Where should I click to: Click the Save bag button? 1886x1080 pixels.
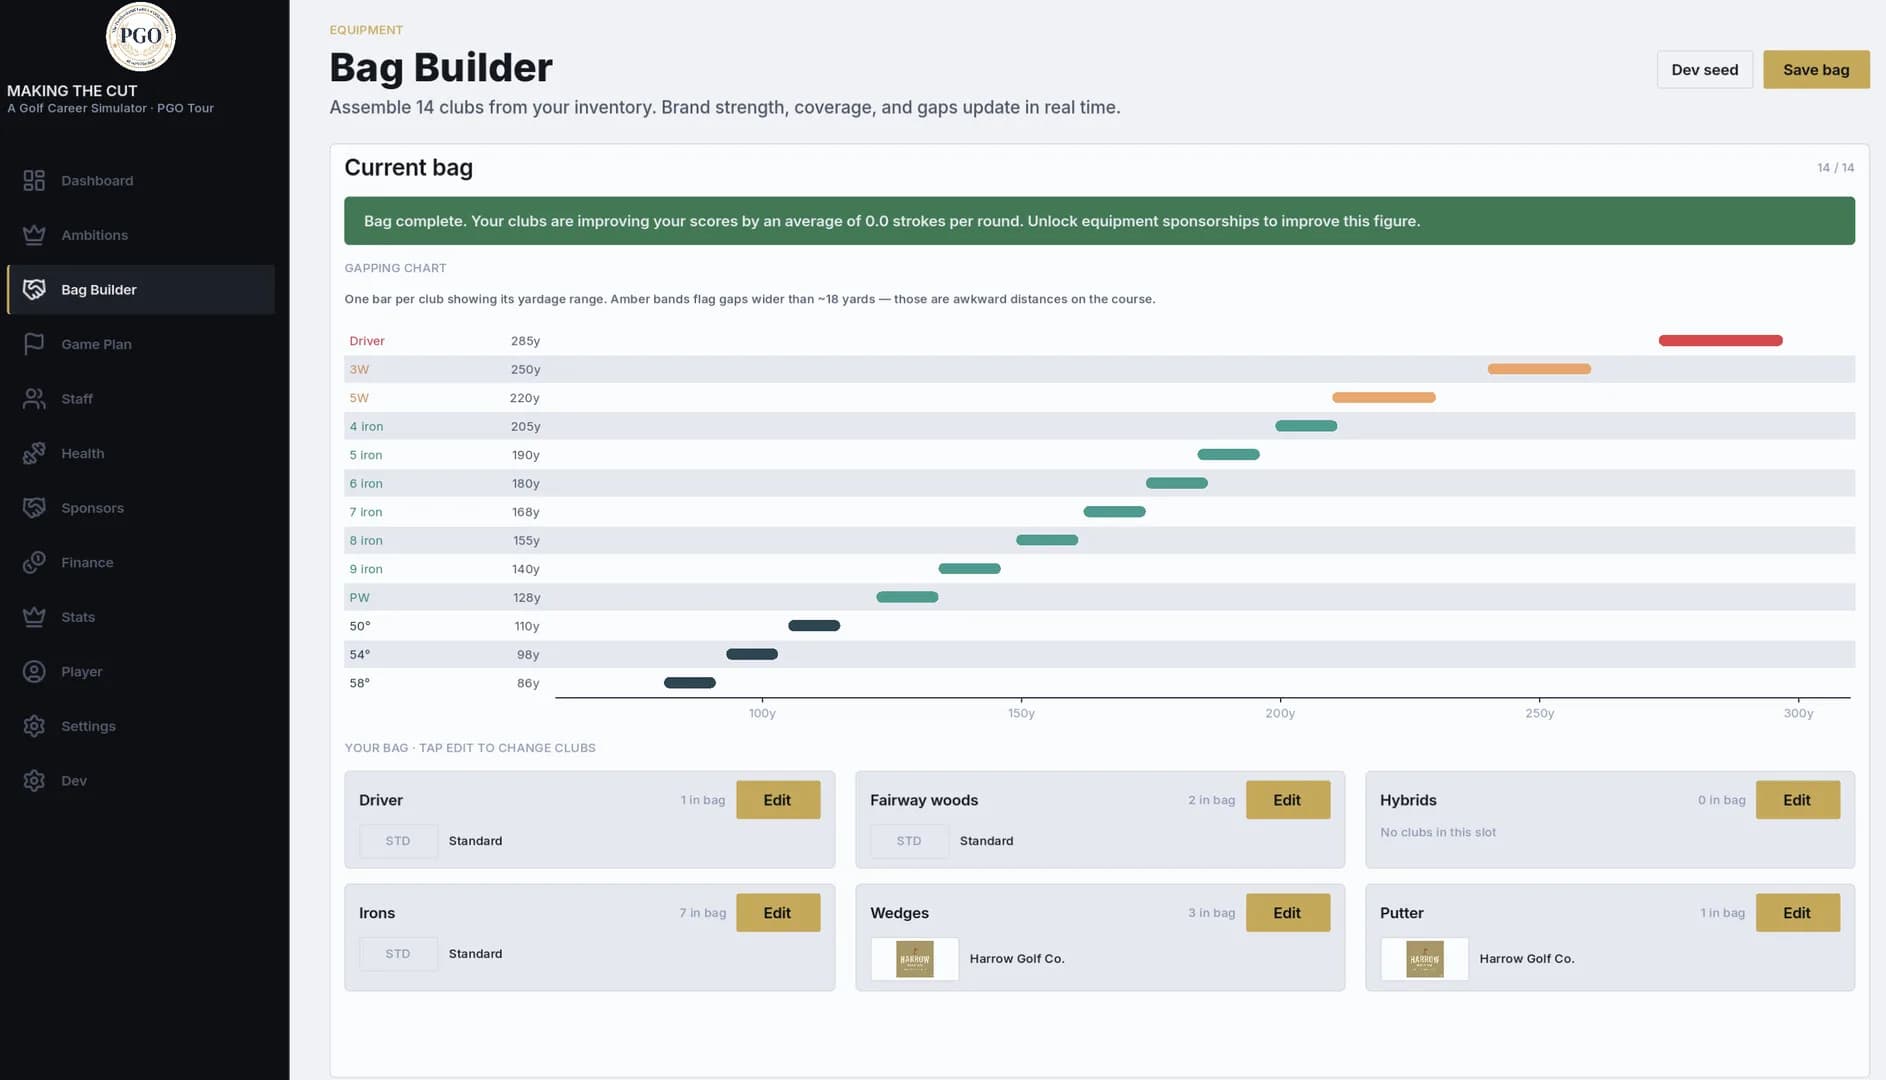[x=1816, y=70]
